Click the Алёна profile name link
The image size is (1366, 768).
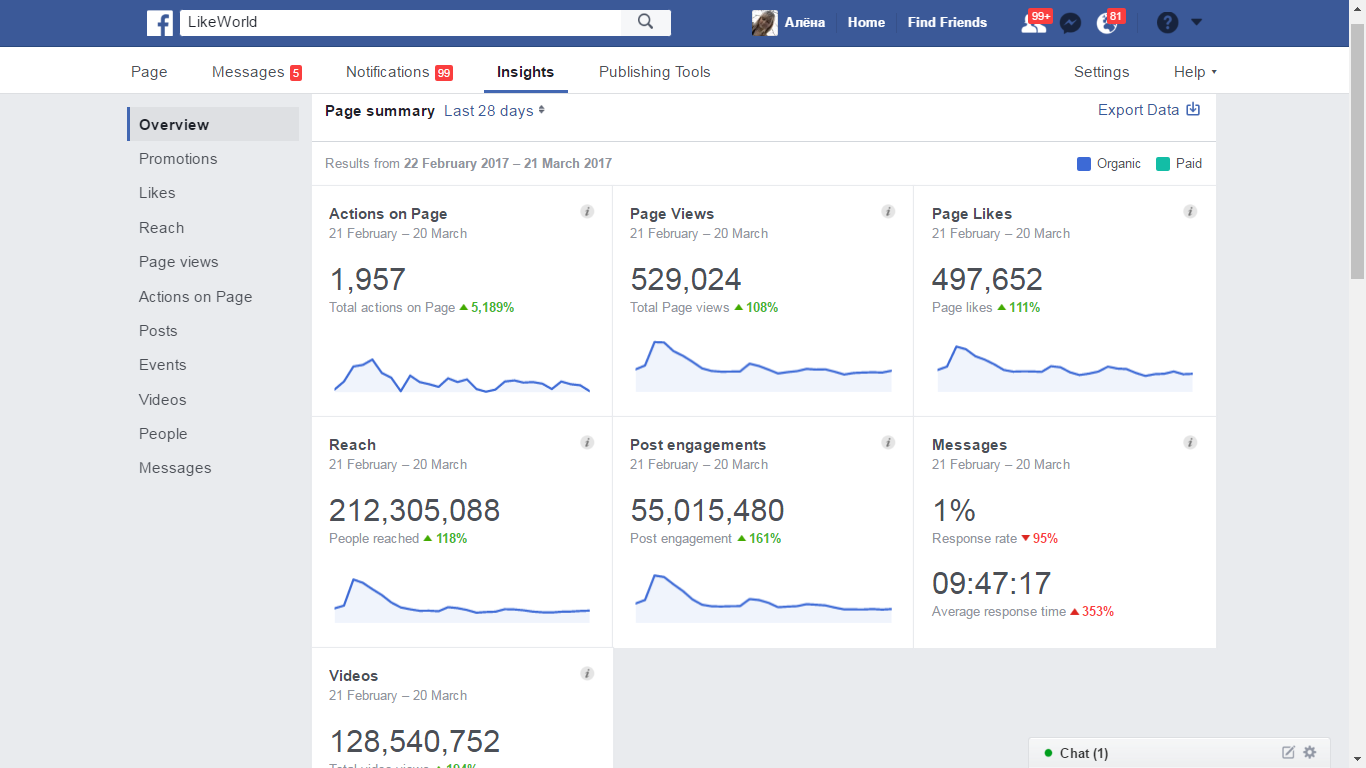click(805, 22)
